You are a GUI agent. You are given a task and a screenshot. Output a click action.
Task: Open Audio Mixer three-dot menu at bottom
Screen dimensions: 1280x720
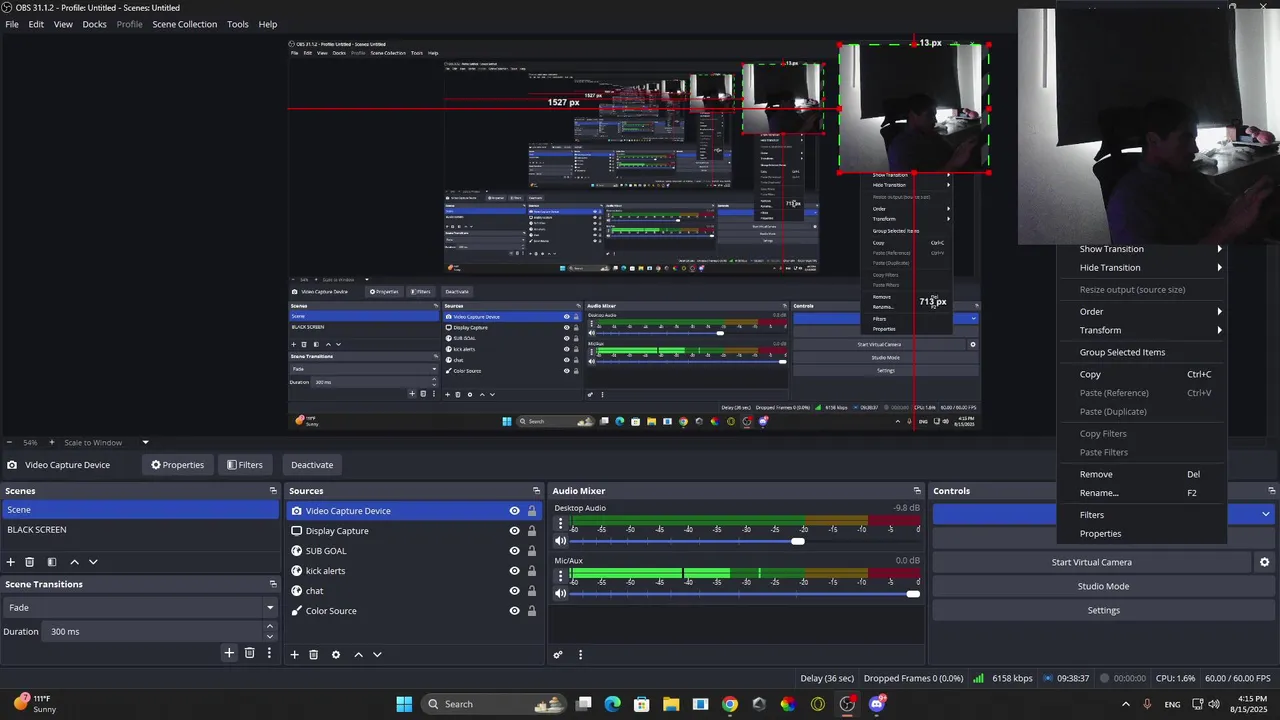[580, 655]
